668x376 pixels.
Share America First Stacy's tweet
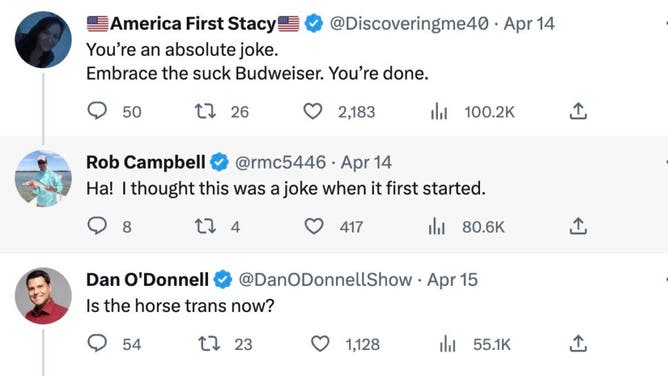(x=578, y=111)
